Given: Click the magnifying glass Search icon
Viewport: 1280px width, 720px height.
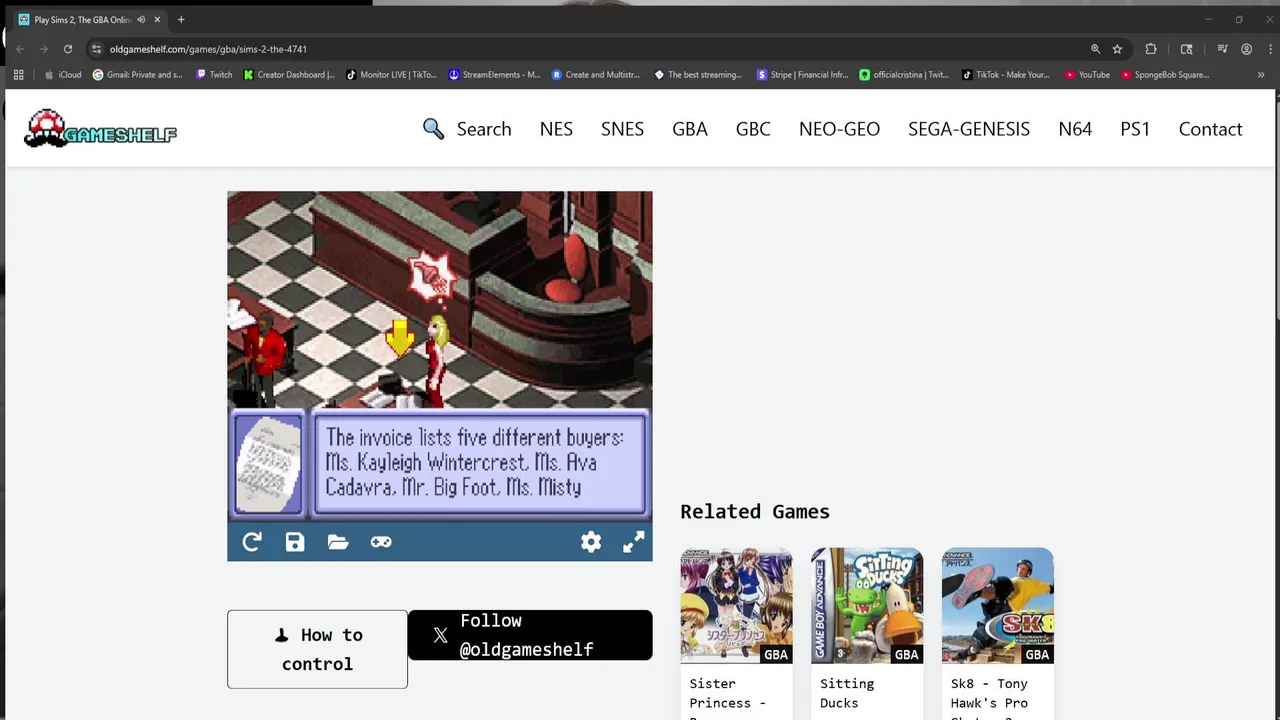Looking at the screenshot, I should [x=433, y=129].
